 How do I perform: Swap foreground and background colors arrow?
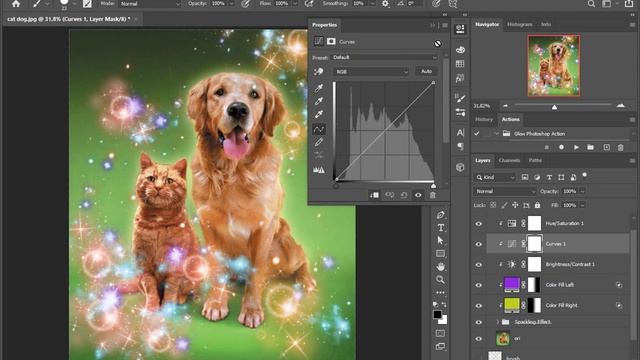(444, 304)
